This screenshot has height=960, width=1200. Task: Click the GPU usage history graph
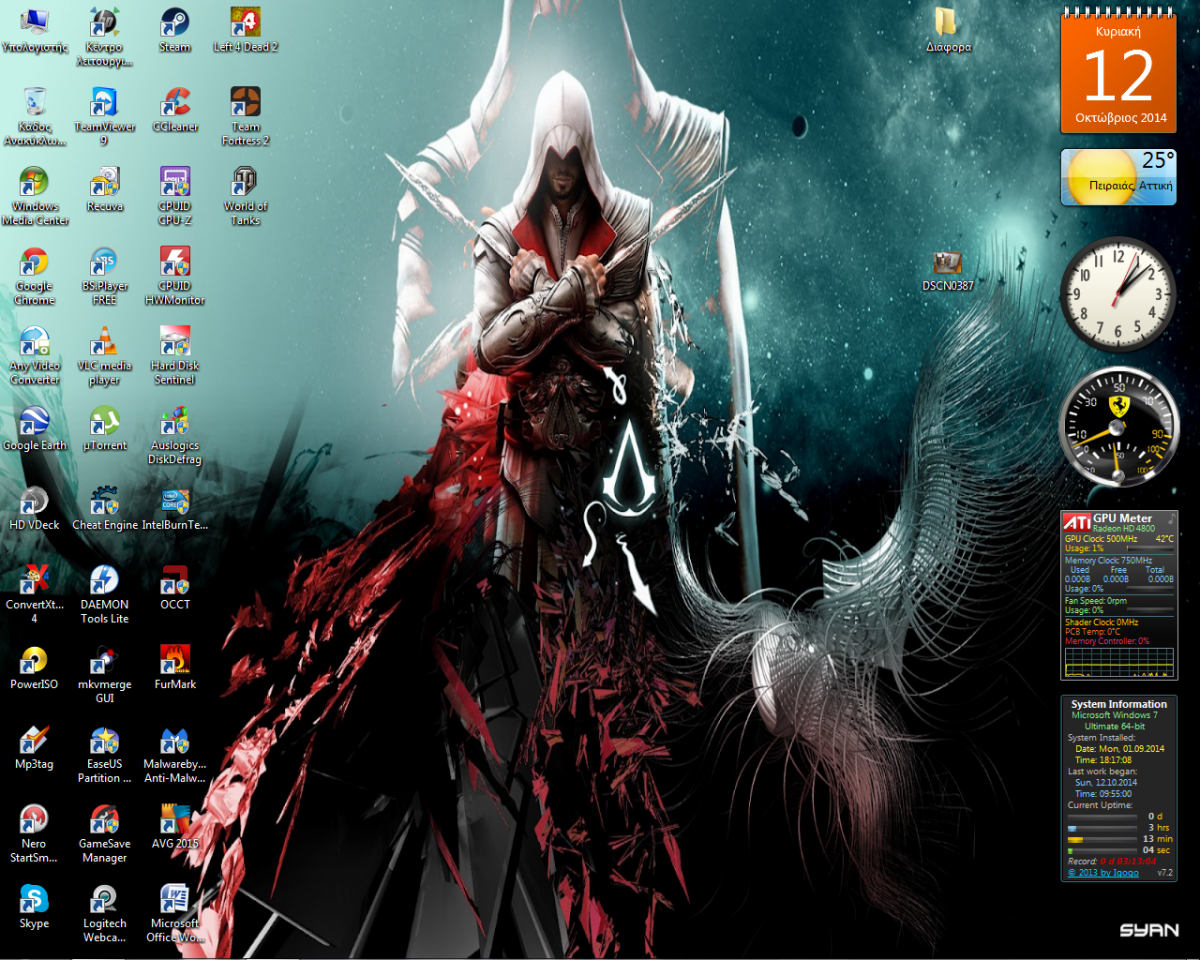point(1119,661)
